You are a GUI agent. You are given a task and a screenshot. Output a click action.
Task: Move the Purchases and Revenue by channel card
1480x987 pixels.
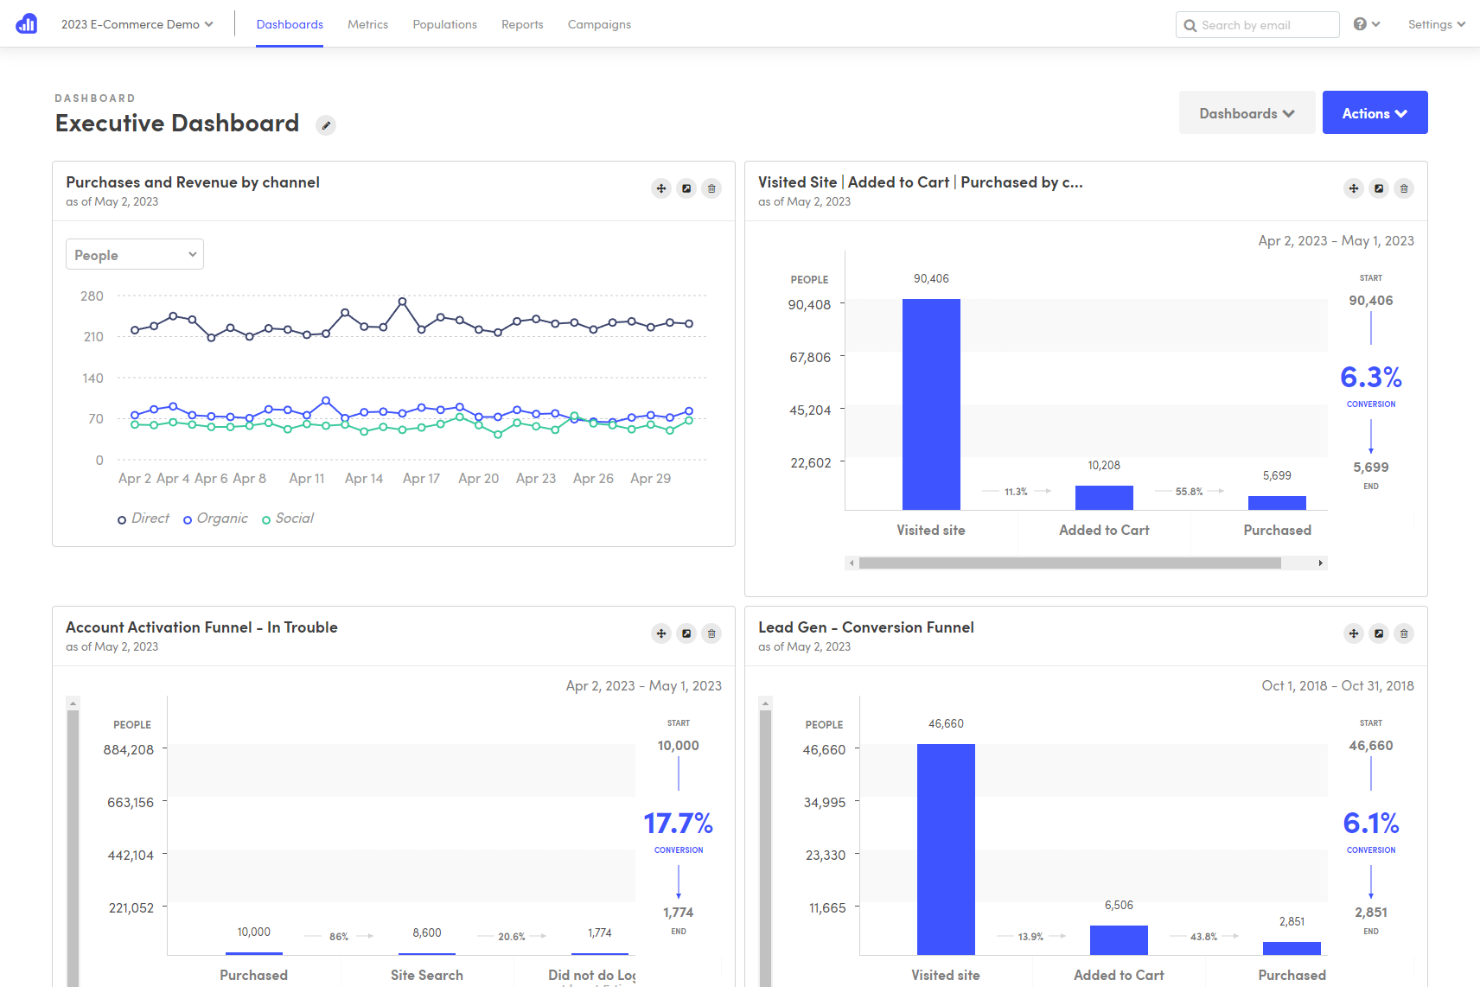tap(661, 188)
